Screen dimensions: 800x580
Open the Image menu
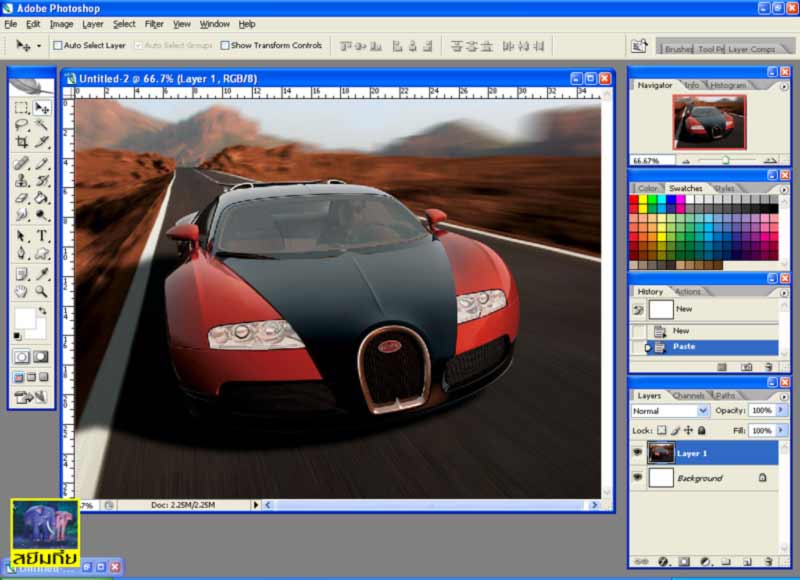tap(61, 24)
